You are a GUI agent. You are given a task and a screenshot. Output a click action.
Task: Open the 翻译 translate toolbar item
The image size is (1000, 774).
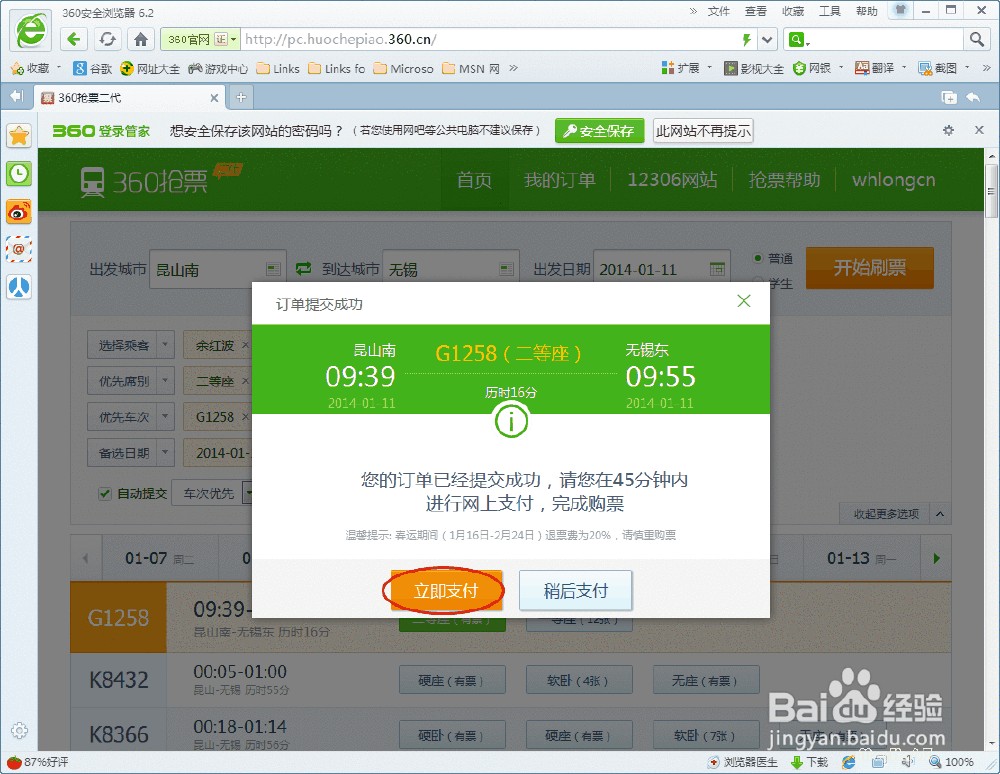874,68
